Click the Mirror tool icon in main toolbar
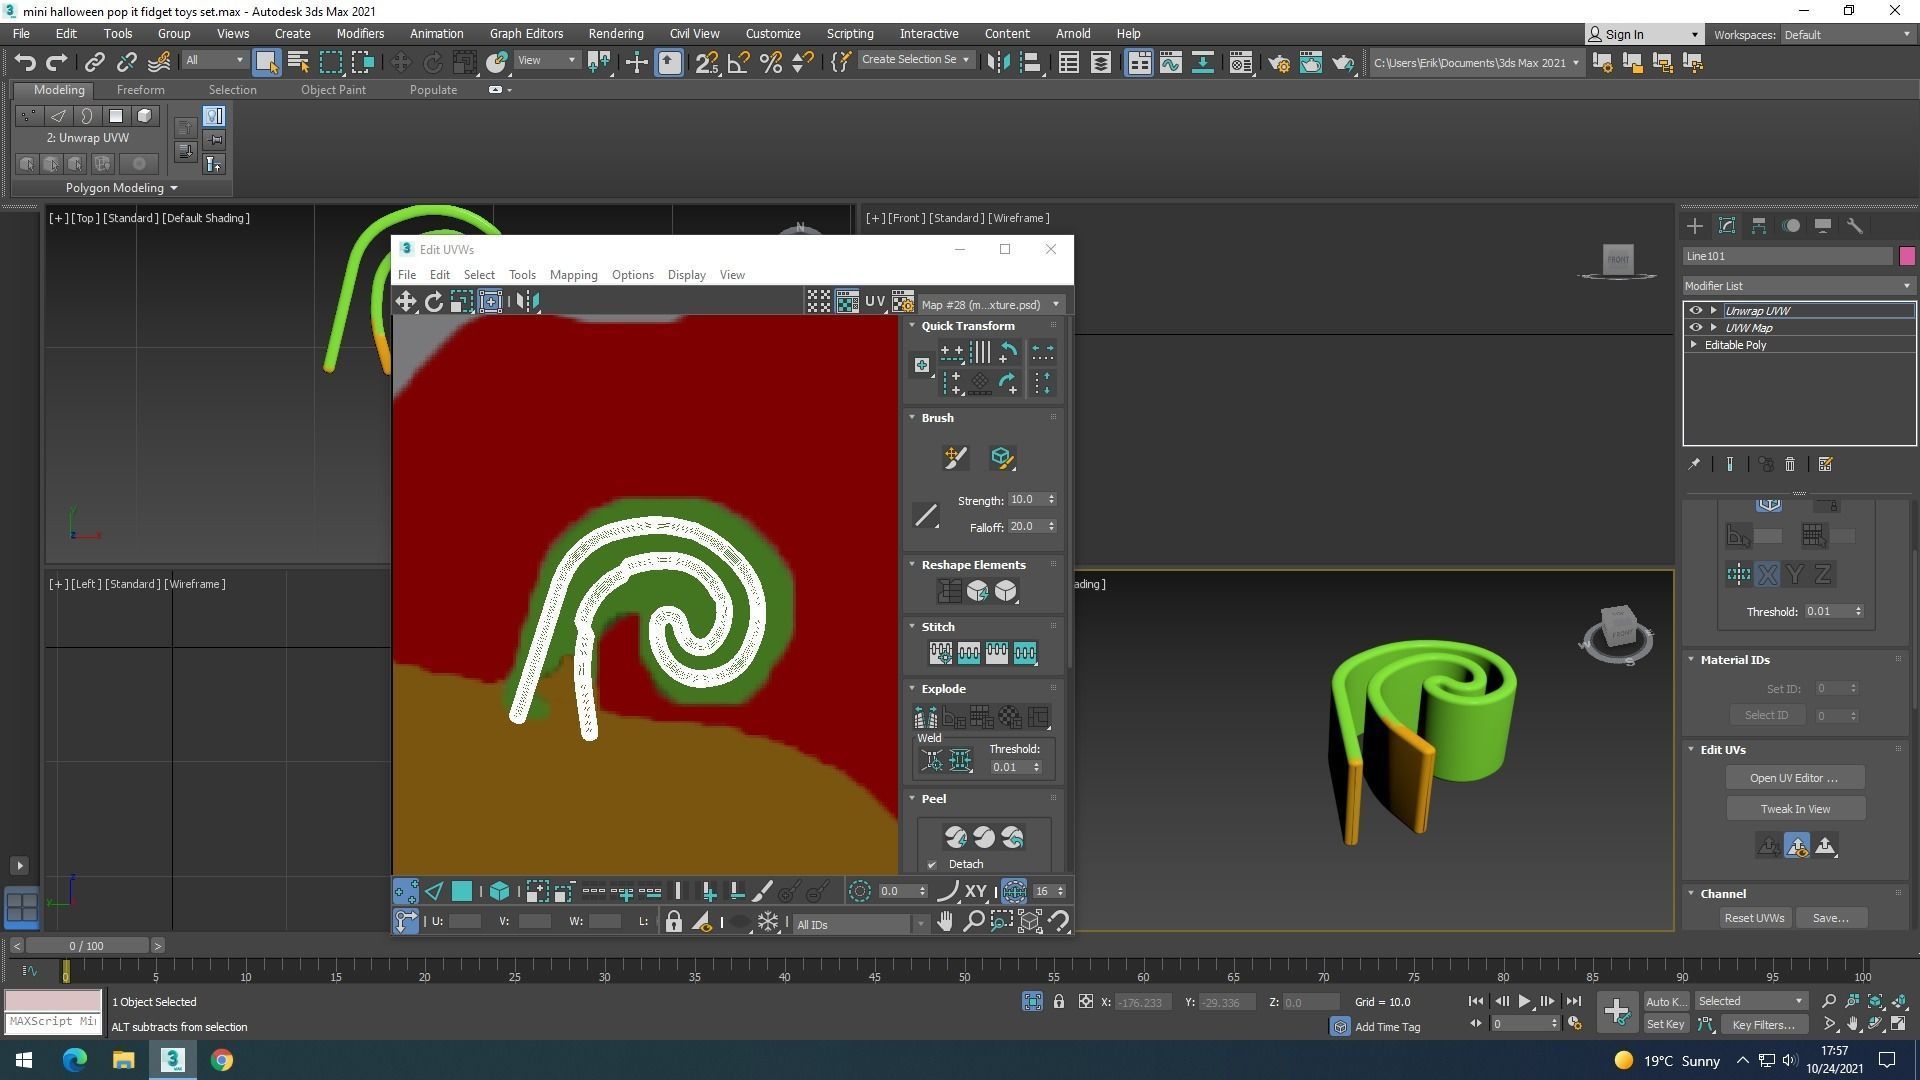 (x=998, y=63)
